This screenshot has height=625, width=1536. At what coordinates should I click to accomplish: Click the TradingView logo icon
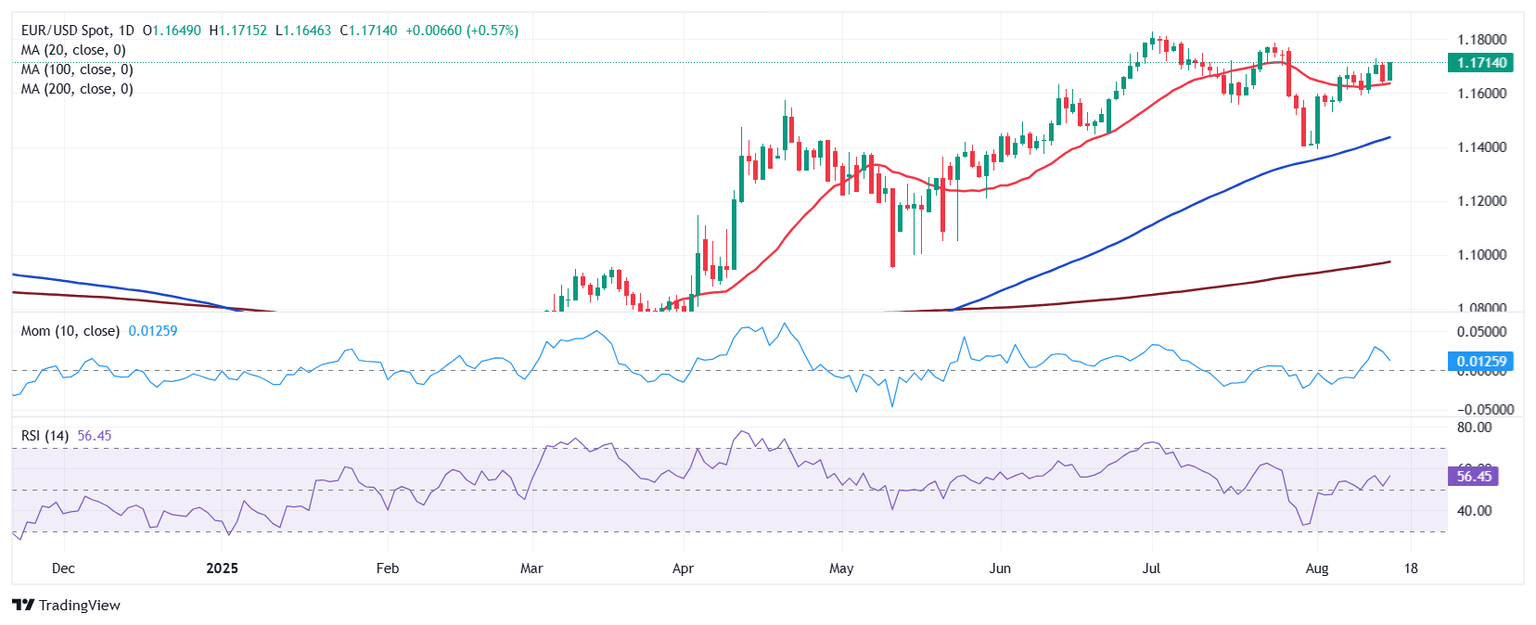coord(22,605)
